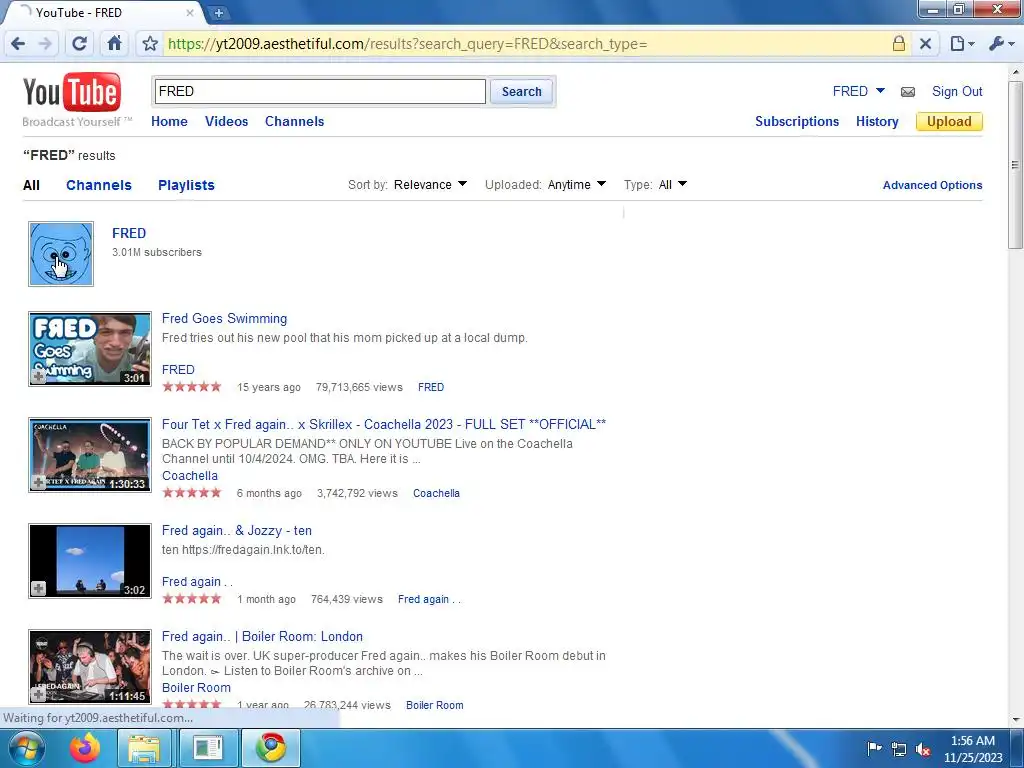The height and width of the screenshot is (768, 1024).
Task: Open the Windows Start button
Action: click(26, 748)
